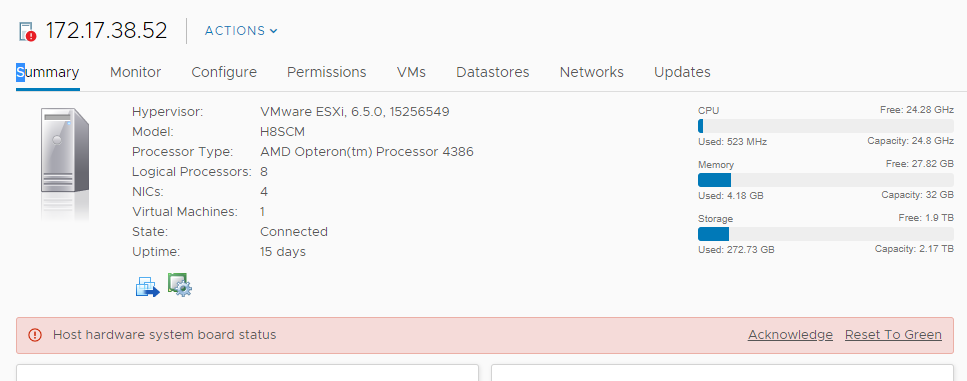Click the host alert icon beside 172.17.38.52
Screen dimensions: 967x381
[x=28, y=31]
